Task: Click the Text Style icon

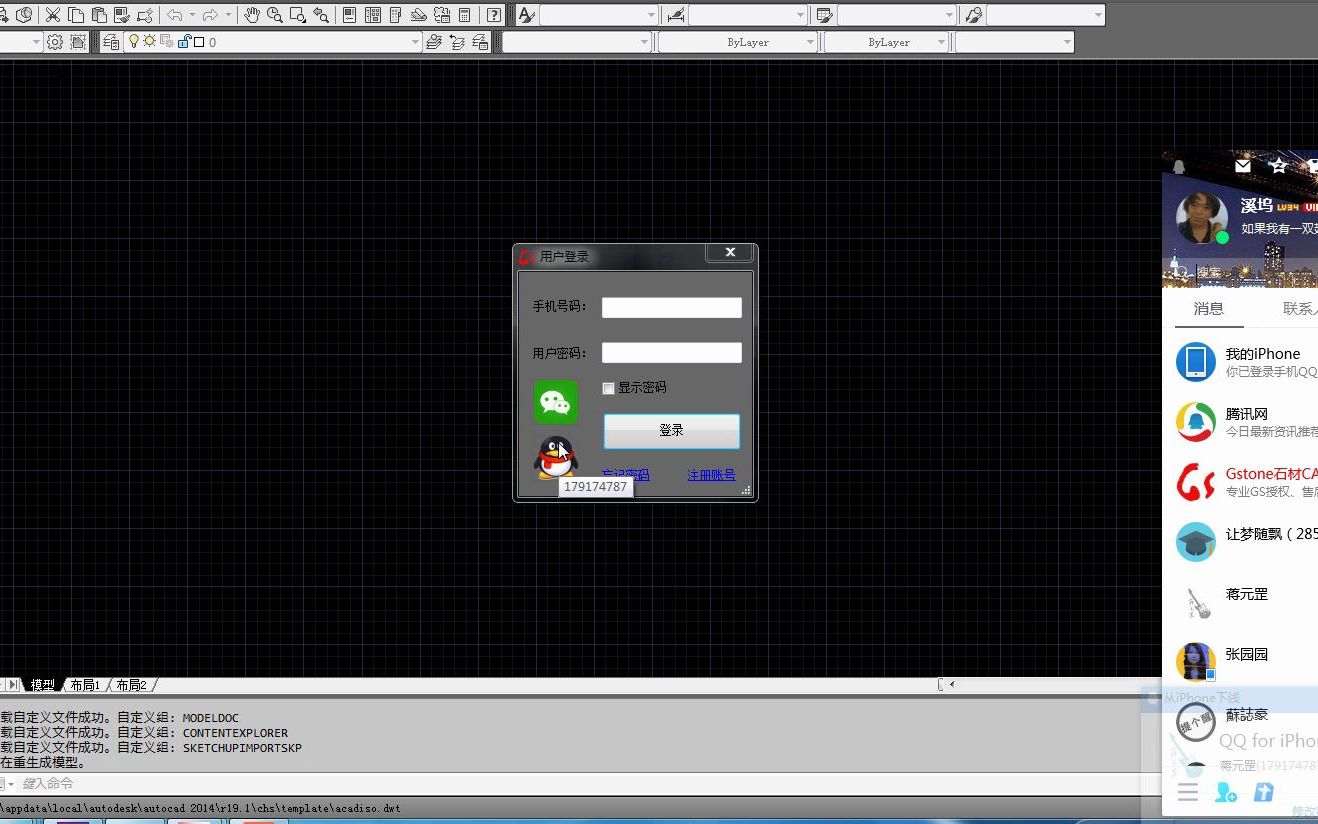Action: click(527, 15)
